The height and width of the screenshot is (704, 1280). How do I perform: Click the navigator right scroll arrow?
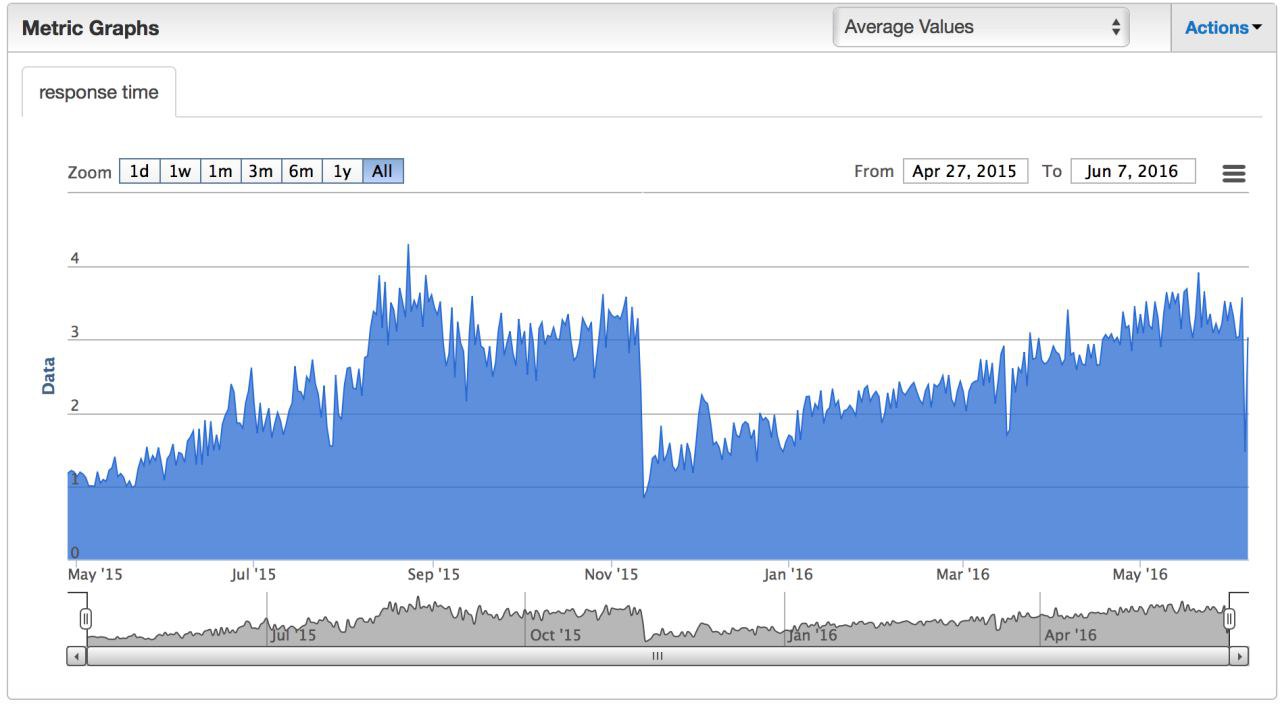(1240, 657)
